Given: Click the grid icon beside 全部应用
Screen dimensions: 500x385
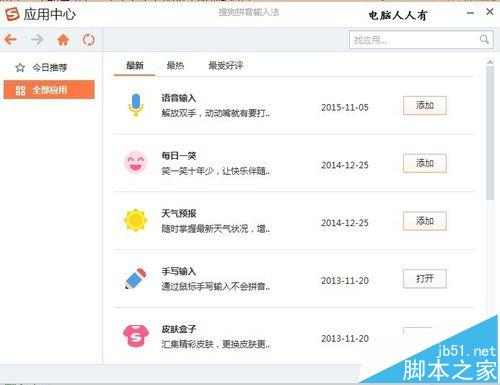Looking at the screenshot, I should [x=20, y=90].
